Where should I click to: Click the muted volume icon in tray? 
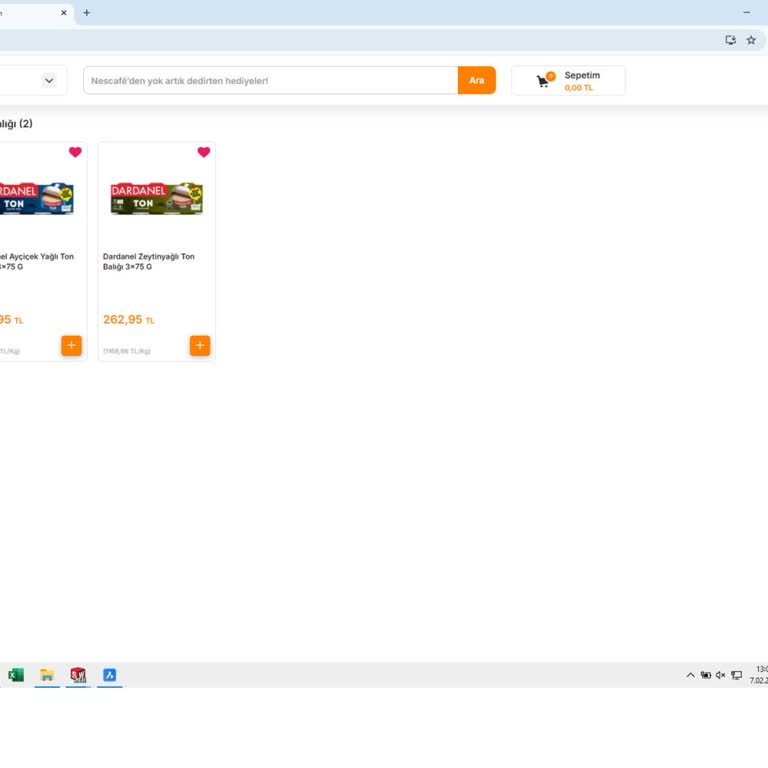720,675
